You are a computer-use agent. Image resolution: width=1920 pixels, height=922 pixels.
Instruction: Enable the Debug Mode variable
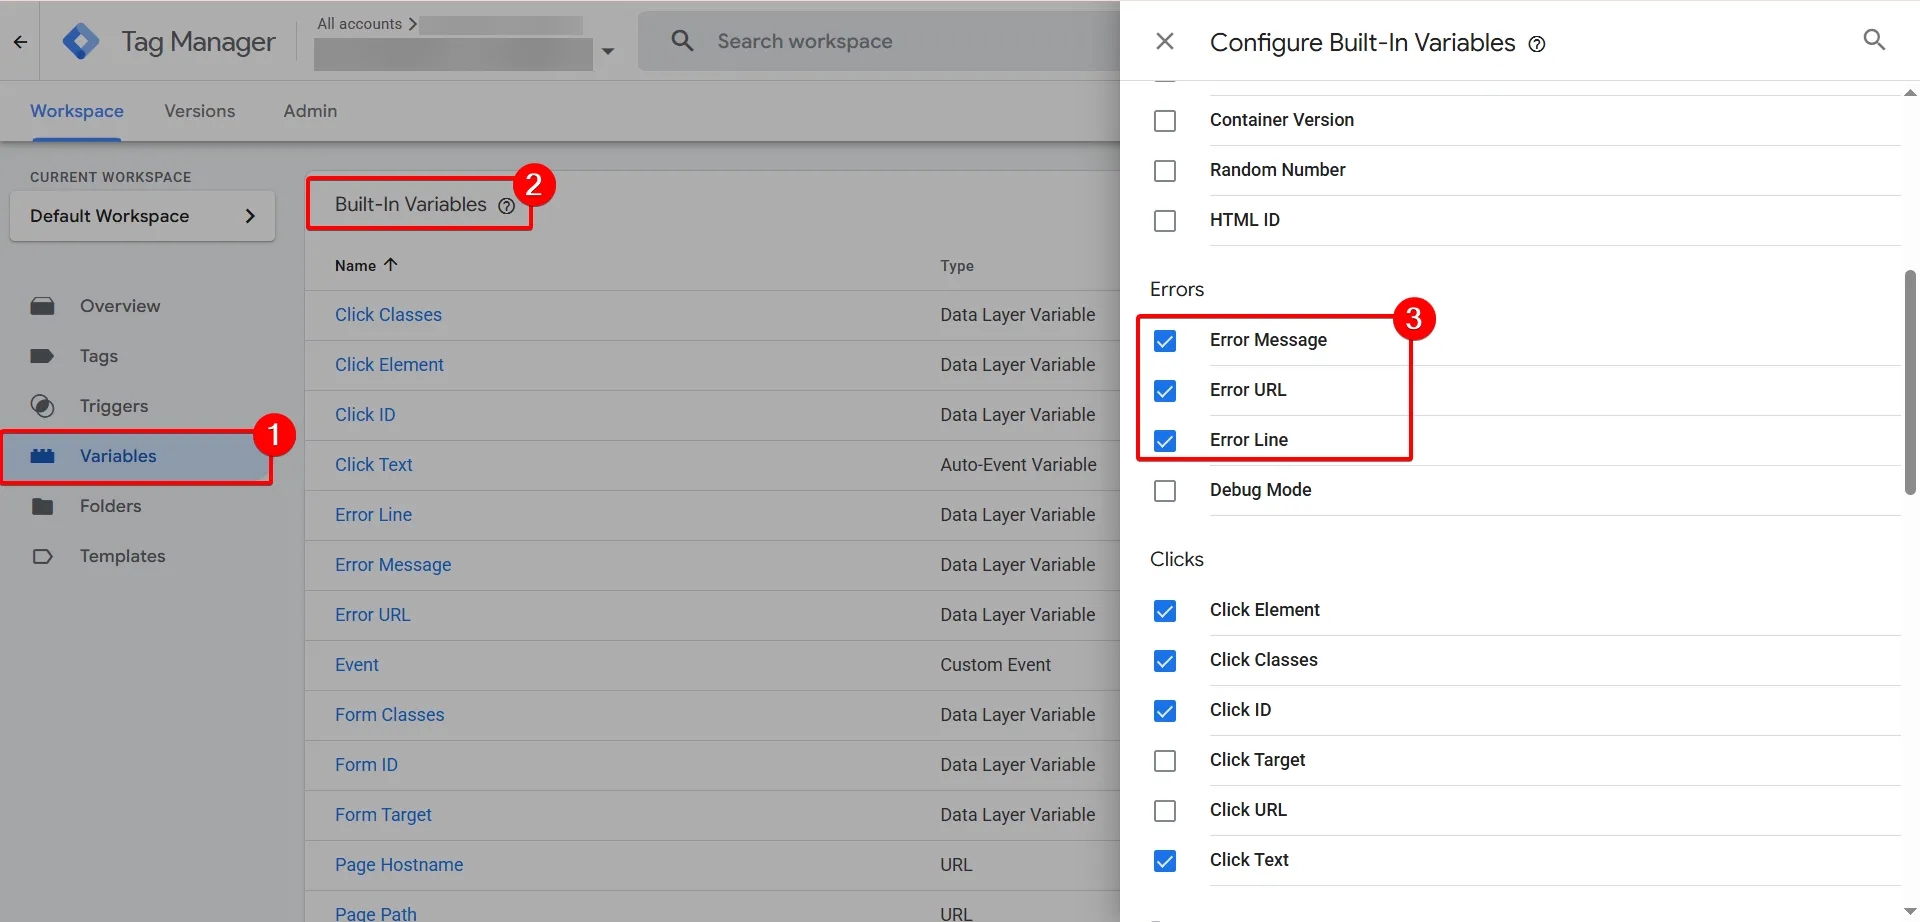point(1165,491)
